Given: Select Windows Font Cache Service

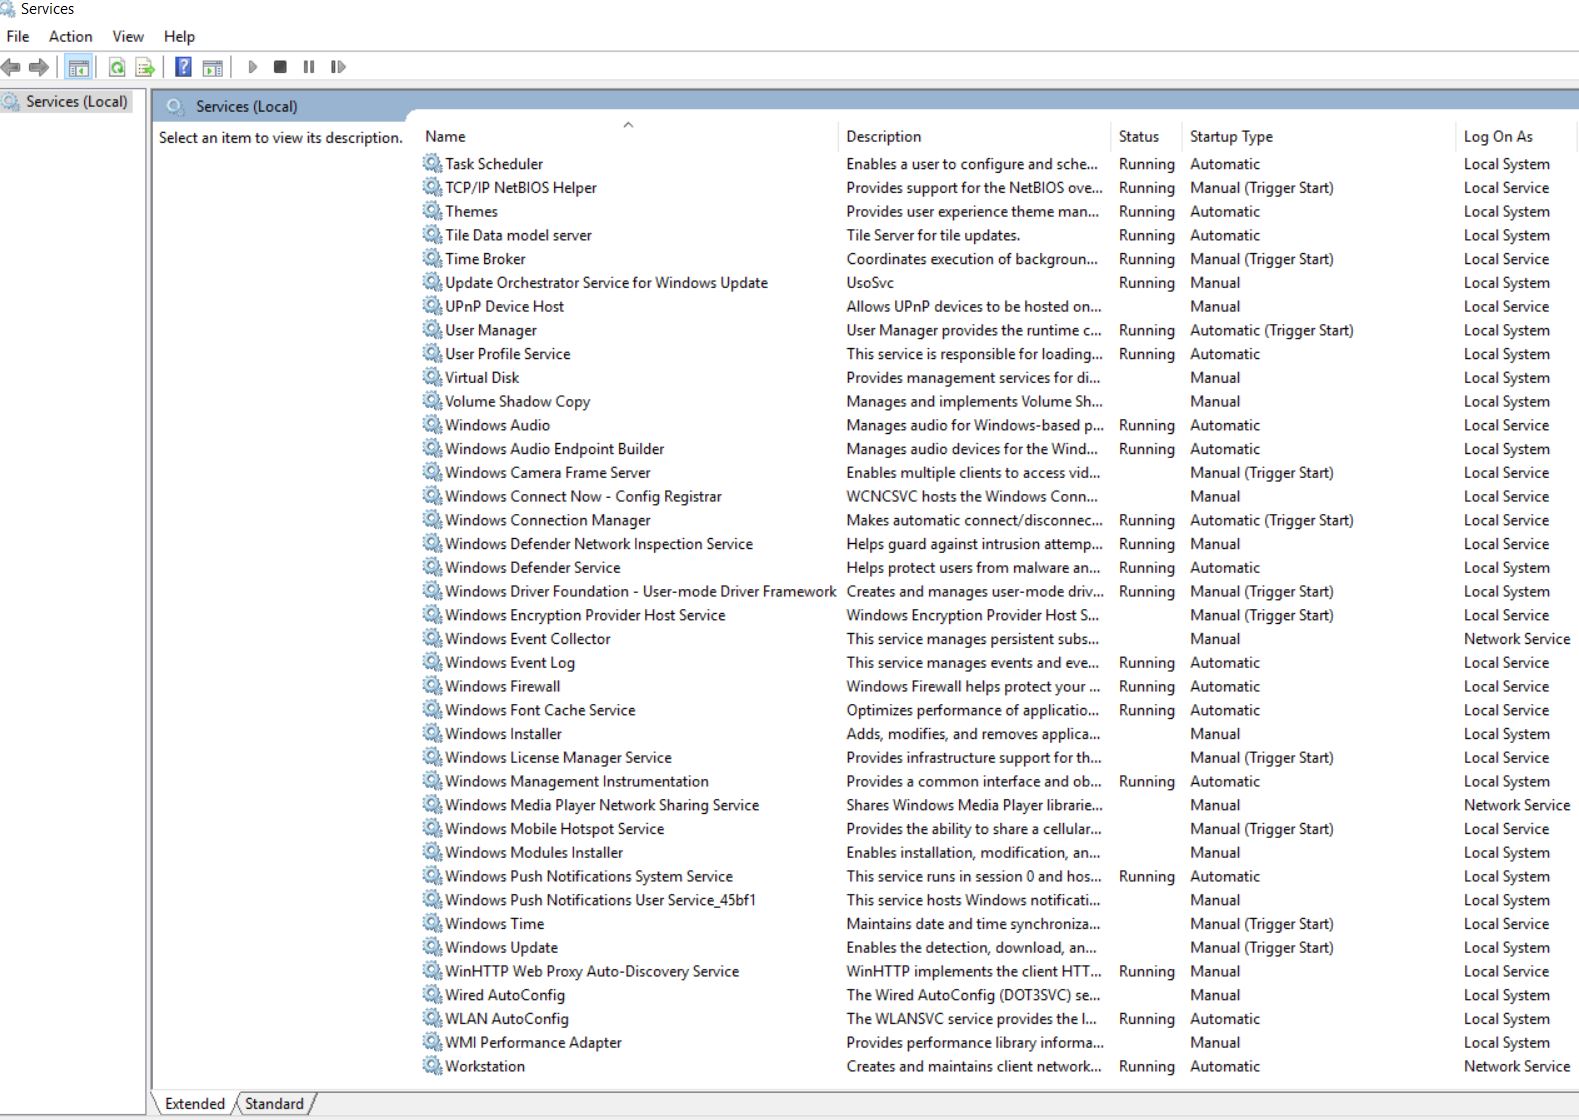Looking at the screenshot, I should tap(540, 710).
